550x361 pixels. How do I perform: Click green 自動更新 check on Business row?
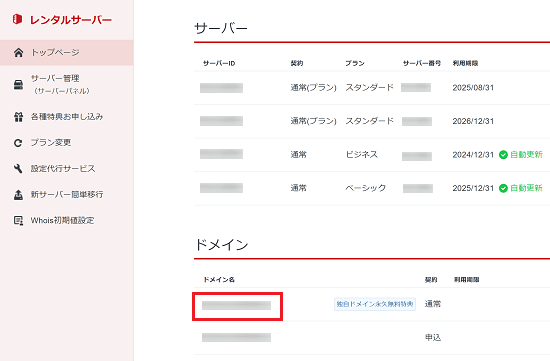click(503, 155)
